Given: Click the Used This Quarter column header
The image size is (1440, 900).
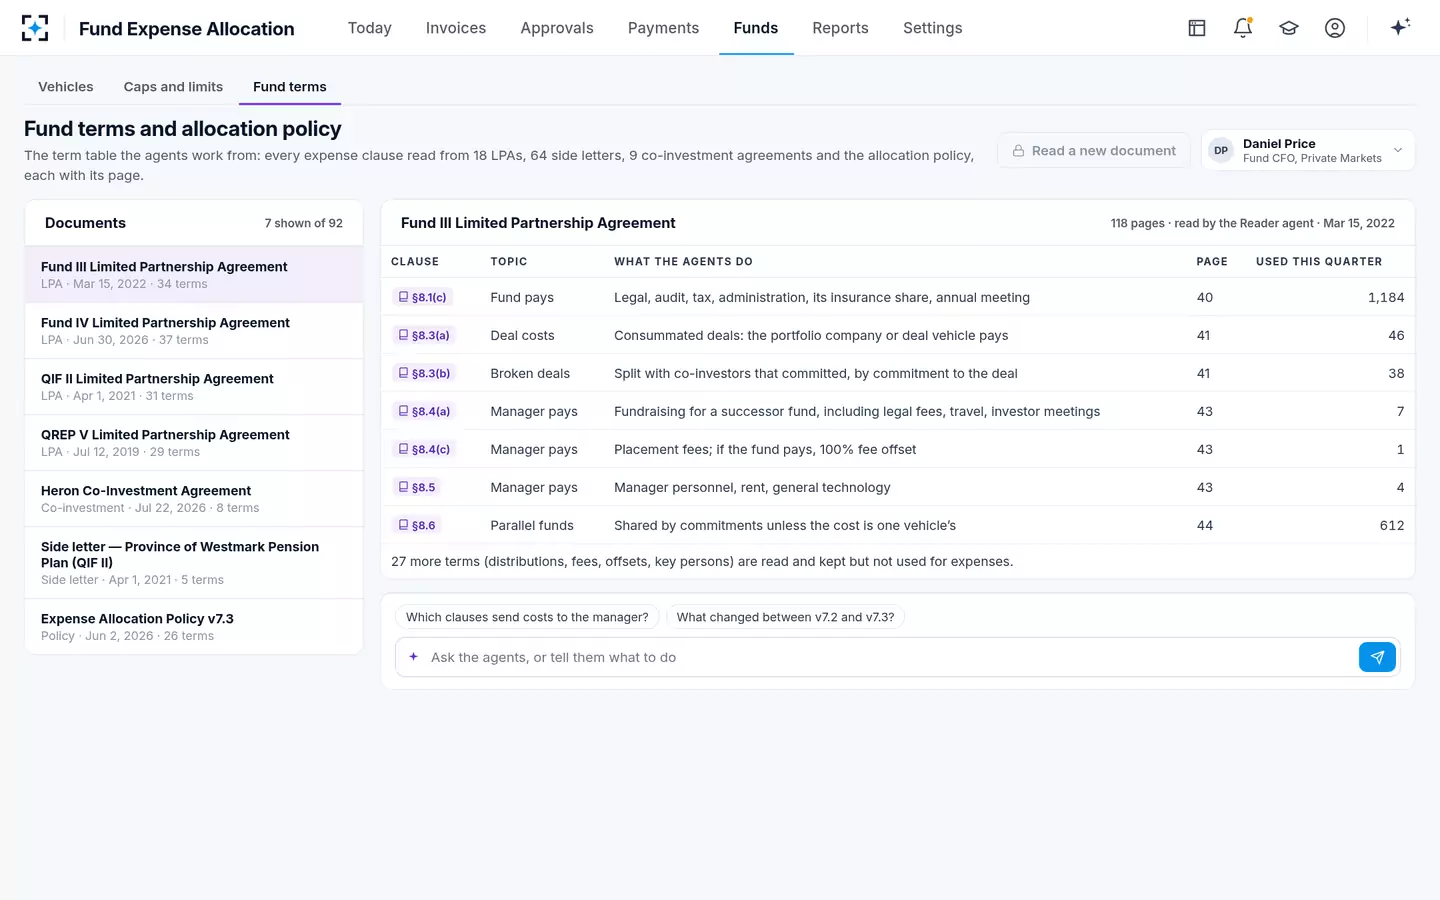Looking at the screenshot, I should (x=1319, y=261).
